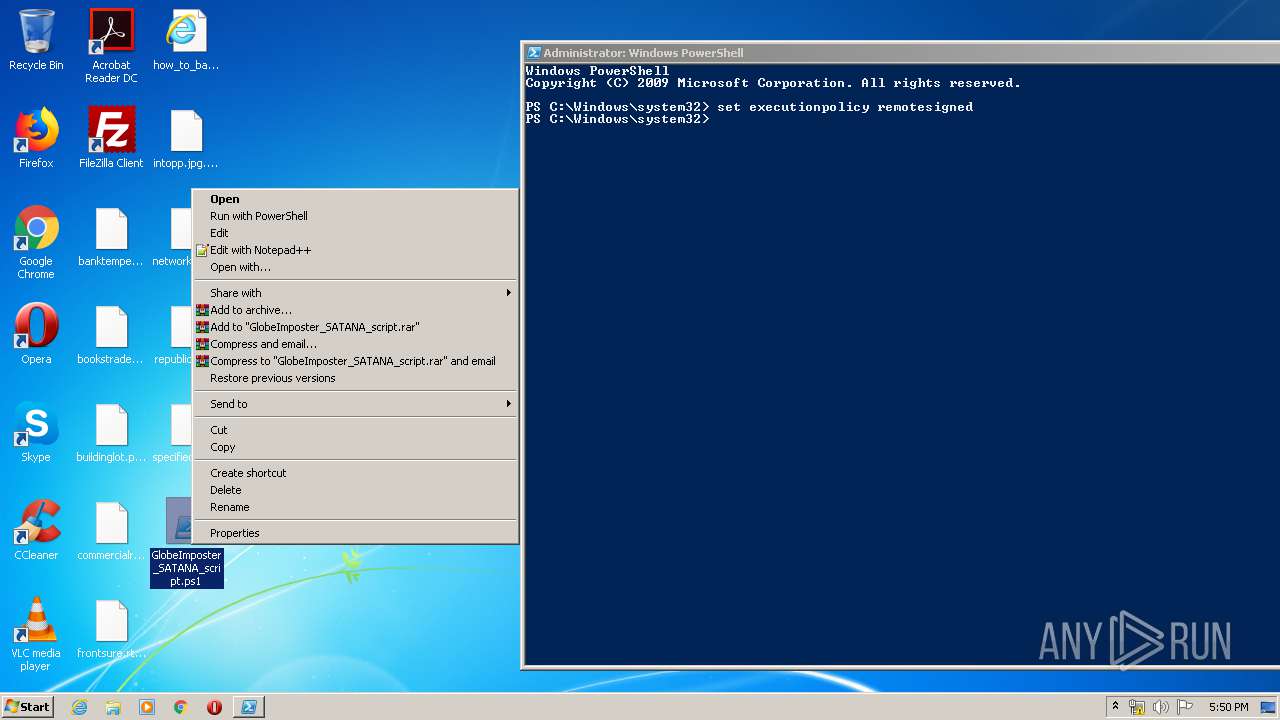Expand the Share with submenu

pyautogui.click(x=355, y=293)
